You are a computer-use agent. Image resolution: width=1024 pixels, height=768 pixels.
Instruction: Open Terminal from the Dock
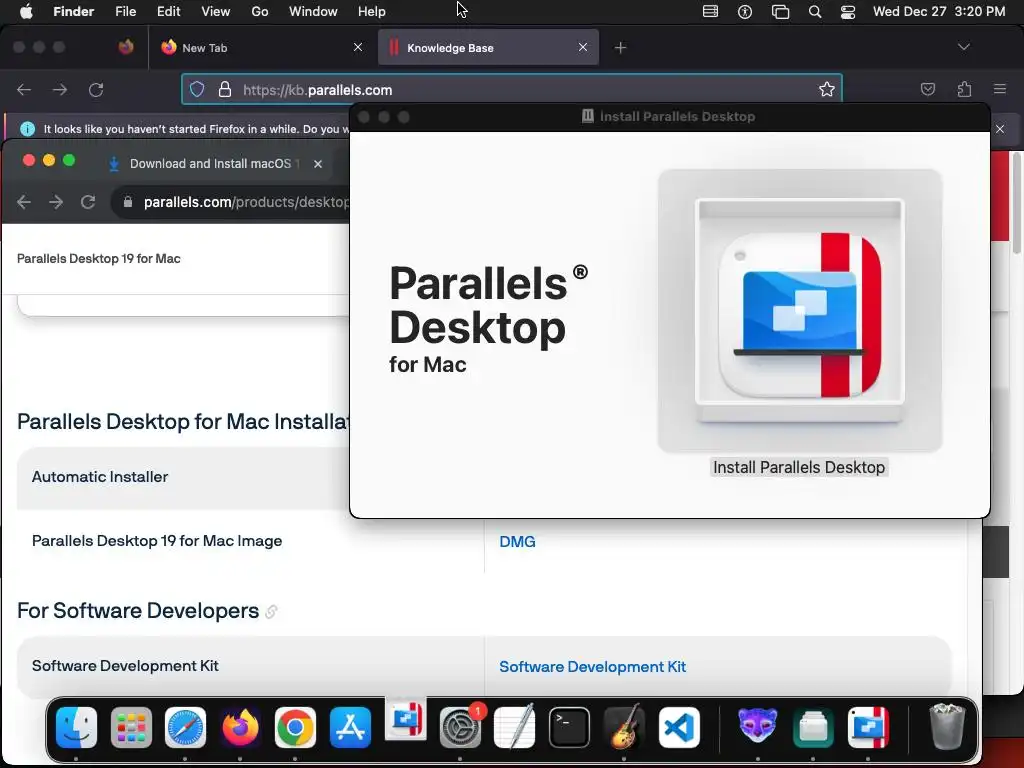coord(569,728)
